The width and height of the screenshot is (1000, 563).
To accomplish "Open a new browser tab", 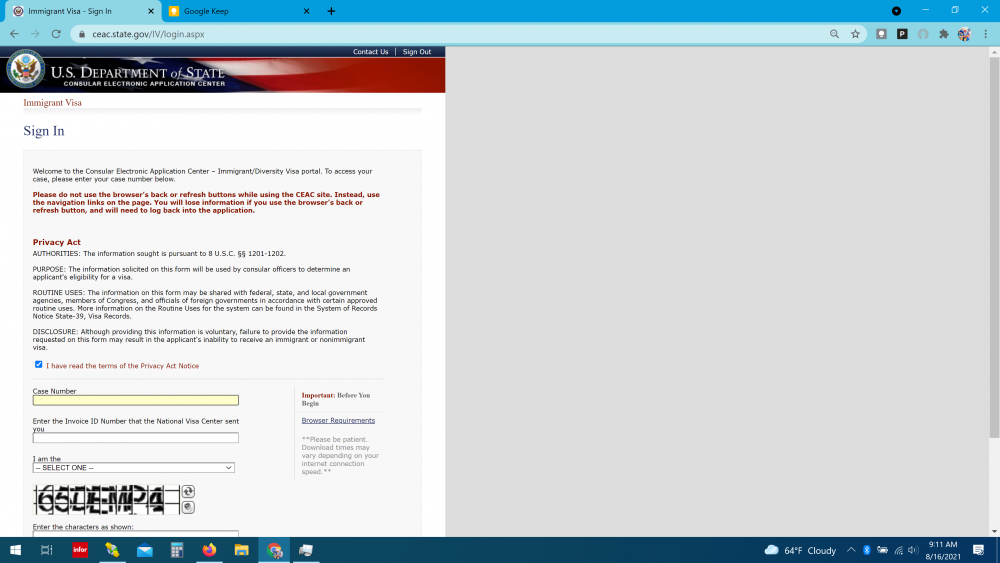I will (331, 11).
